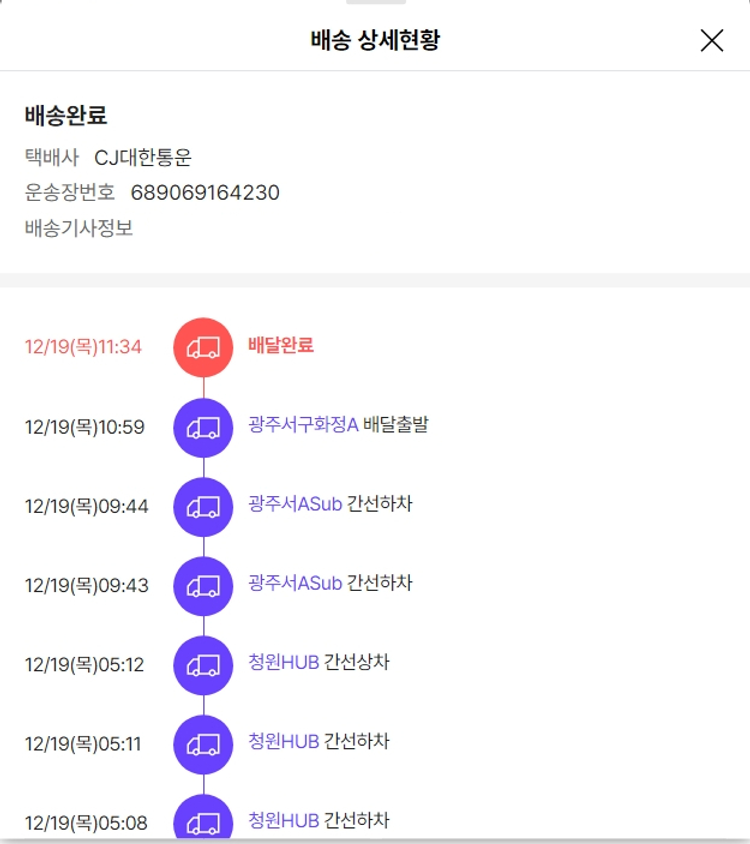Screen dimensions: 750x844
Task: Open the 광주서ASub link at 09:43
Action: coord(295,583)
